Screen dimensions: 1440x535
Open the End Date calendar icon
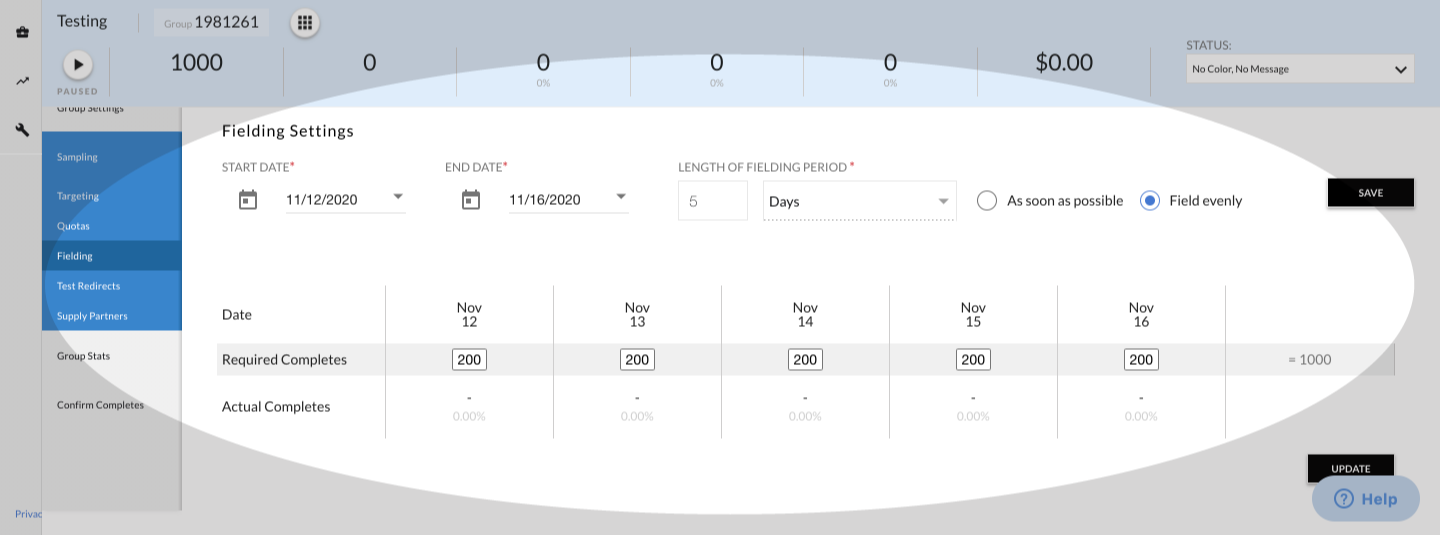coord(471,200)
